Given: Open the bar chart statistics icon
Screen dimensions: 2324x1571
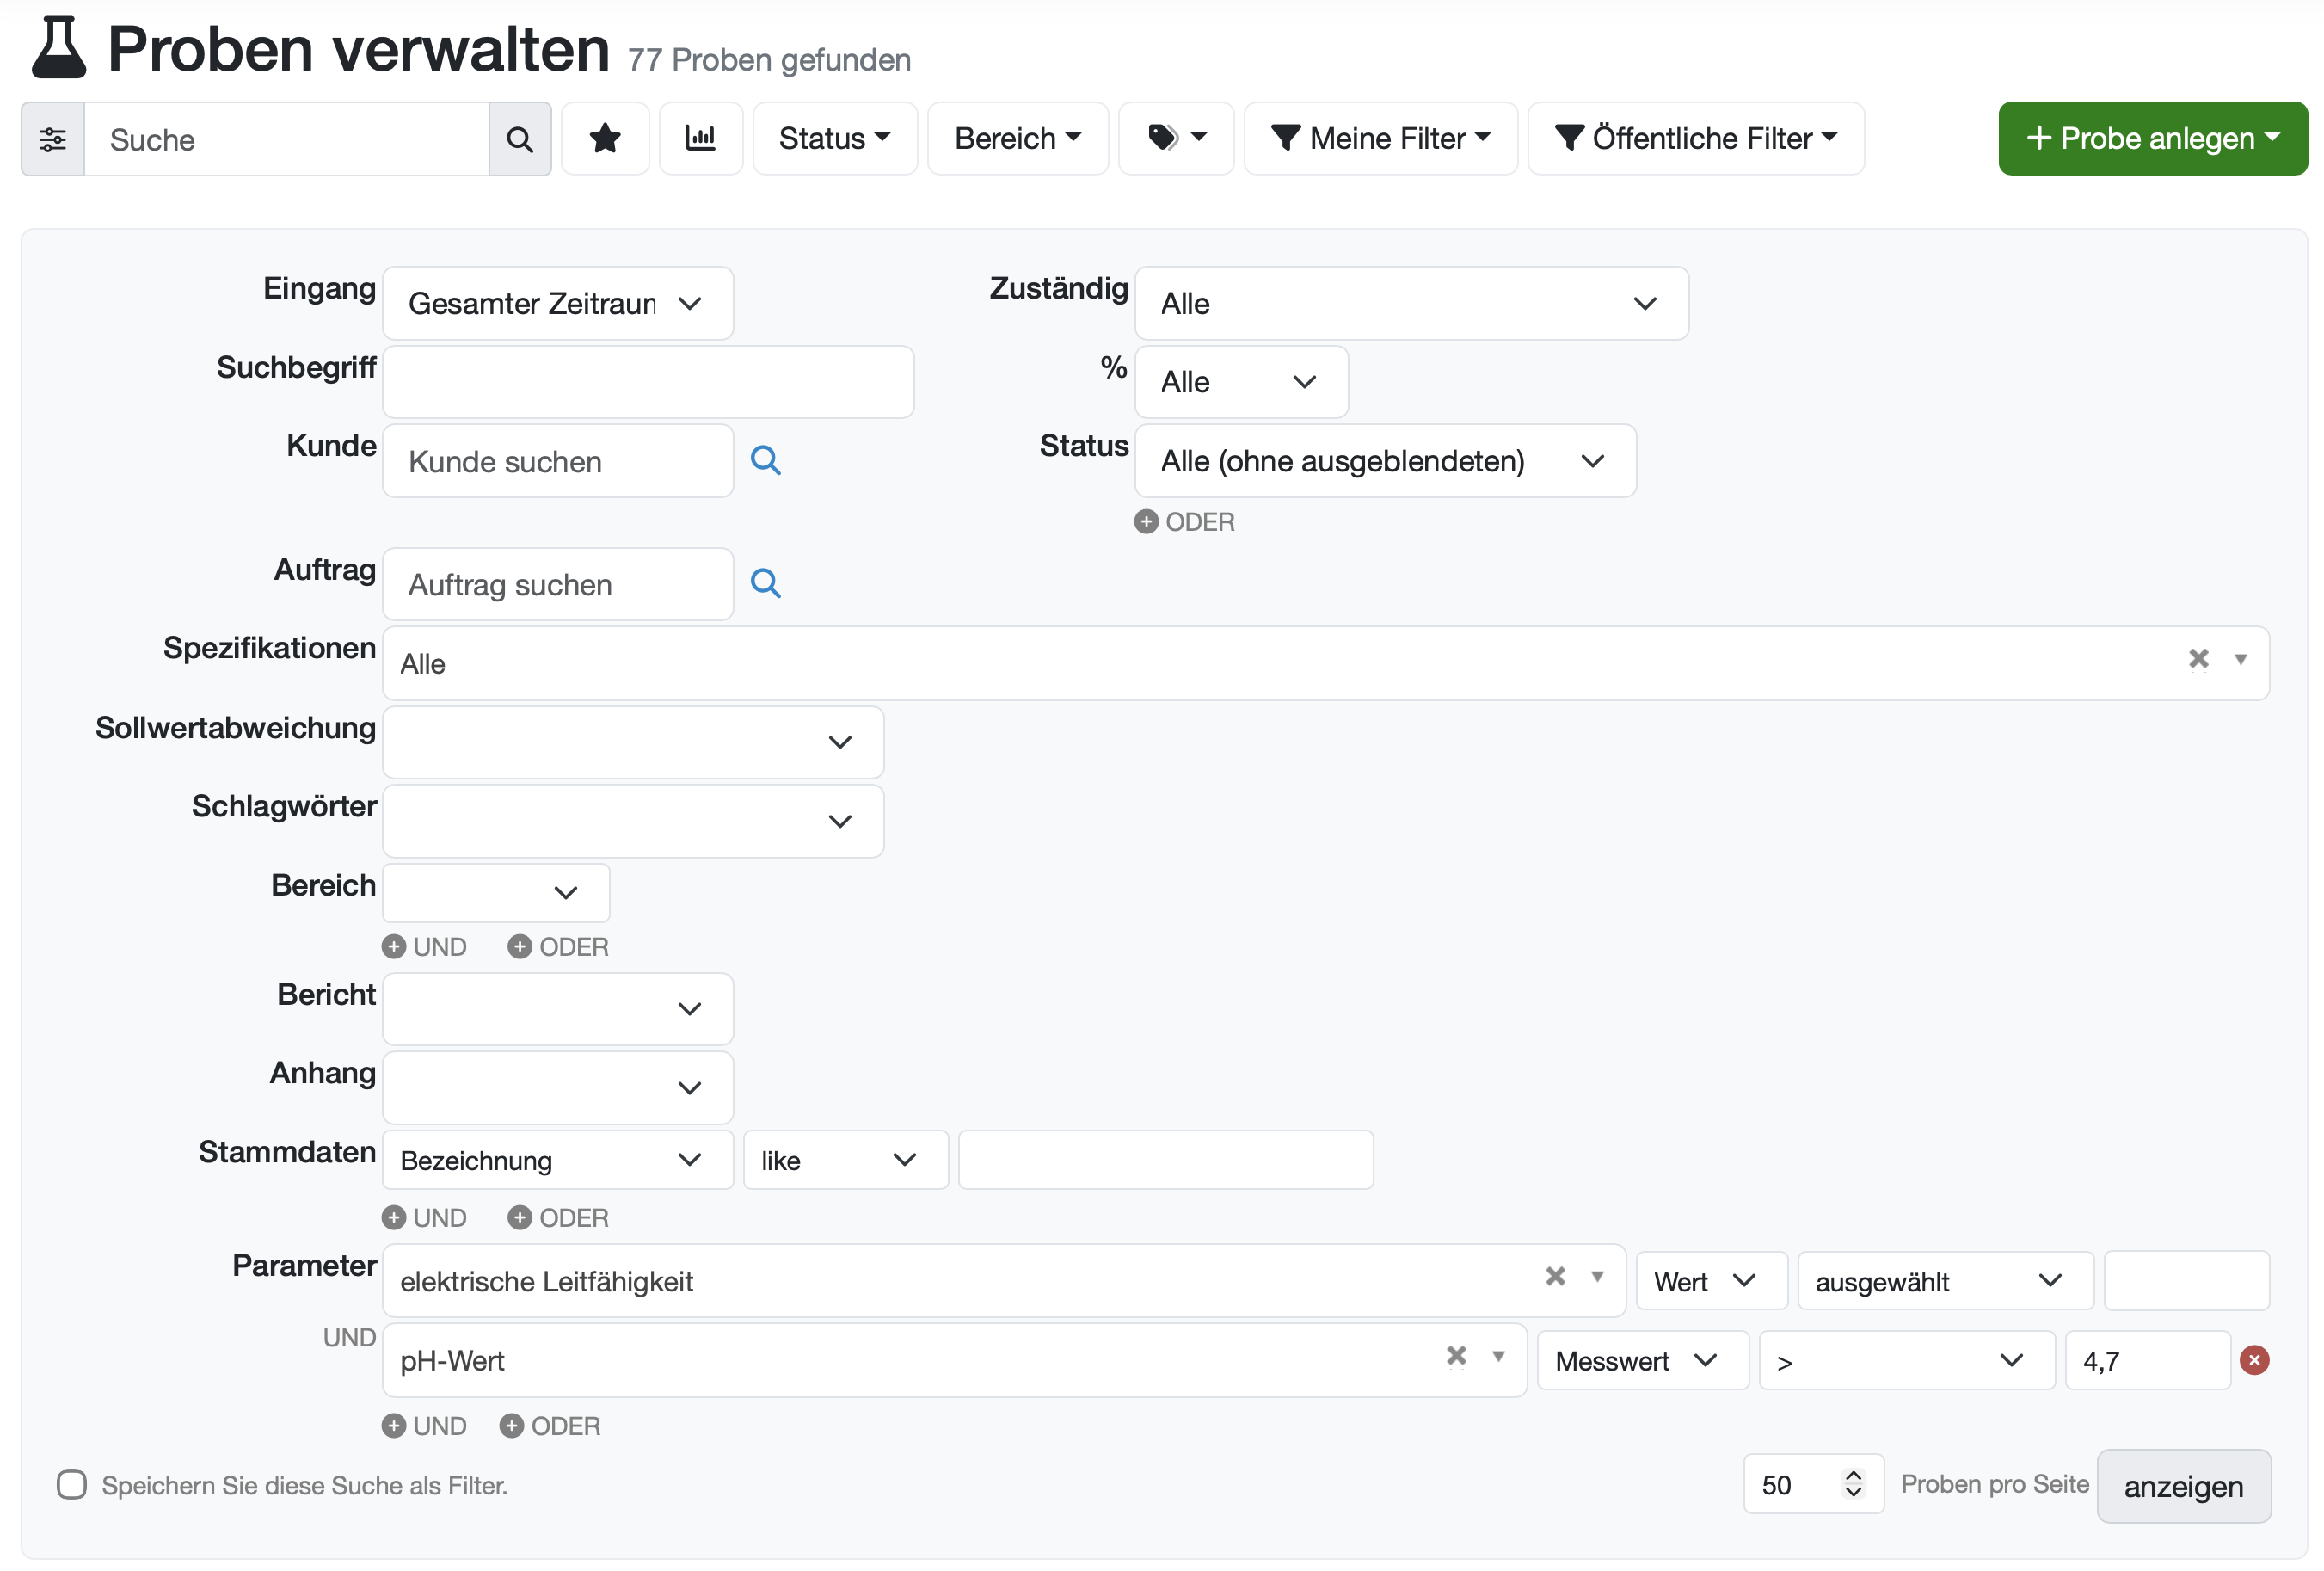Looking at the screenshot, I should click(700, 139).
